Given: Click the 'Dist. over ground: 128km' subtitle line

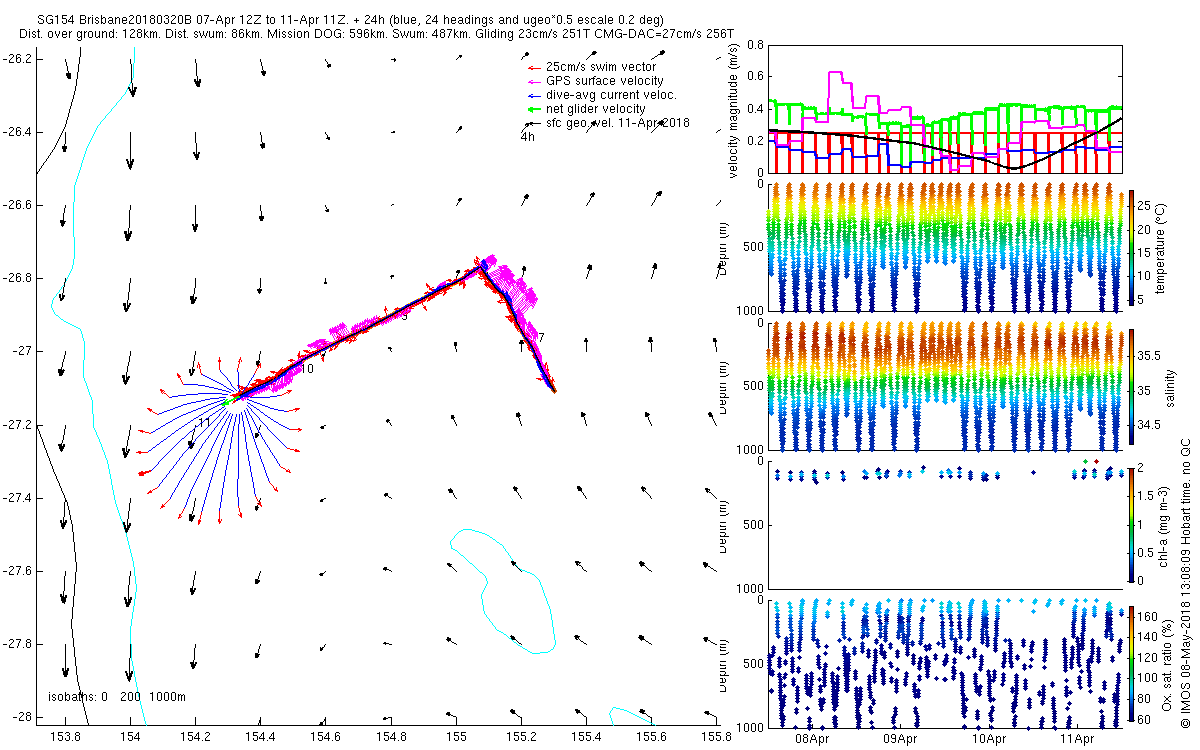Looking at the screenshot, I should (x=377, y=34).
